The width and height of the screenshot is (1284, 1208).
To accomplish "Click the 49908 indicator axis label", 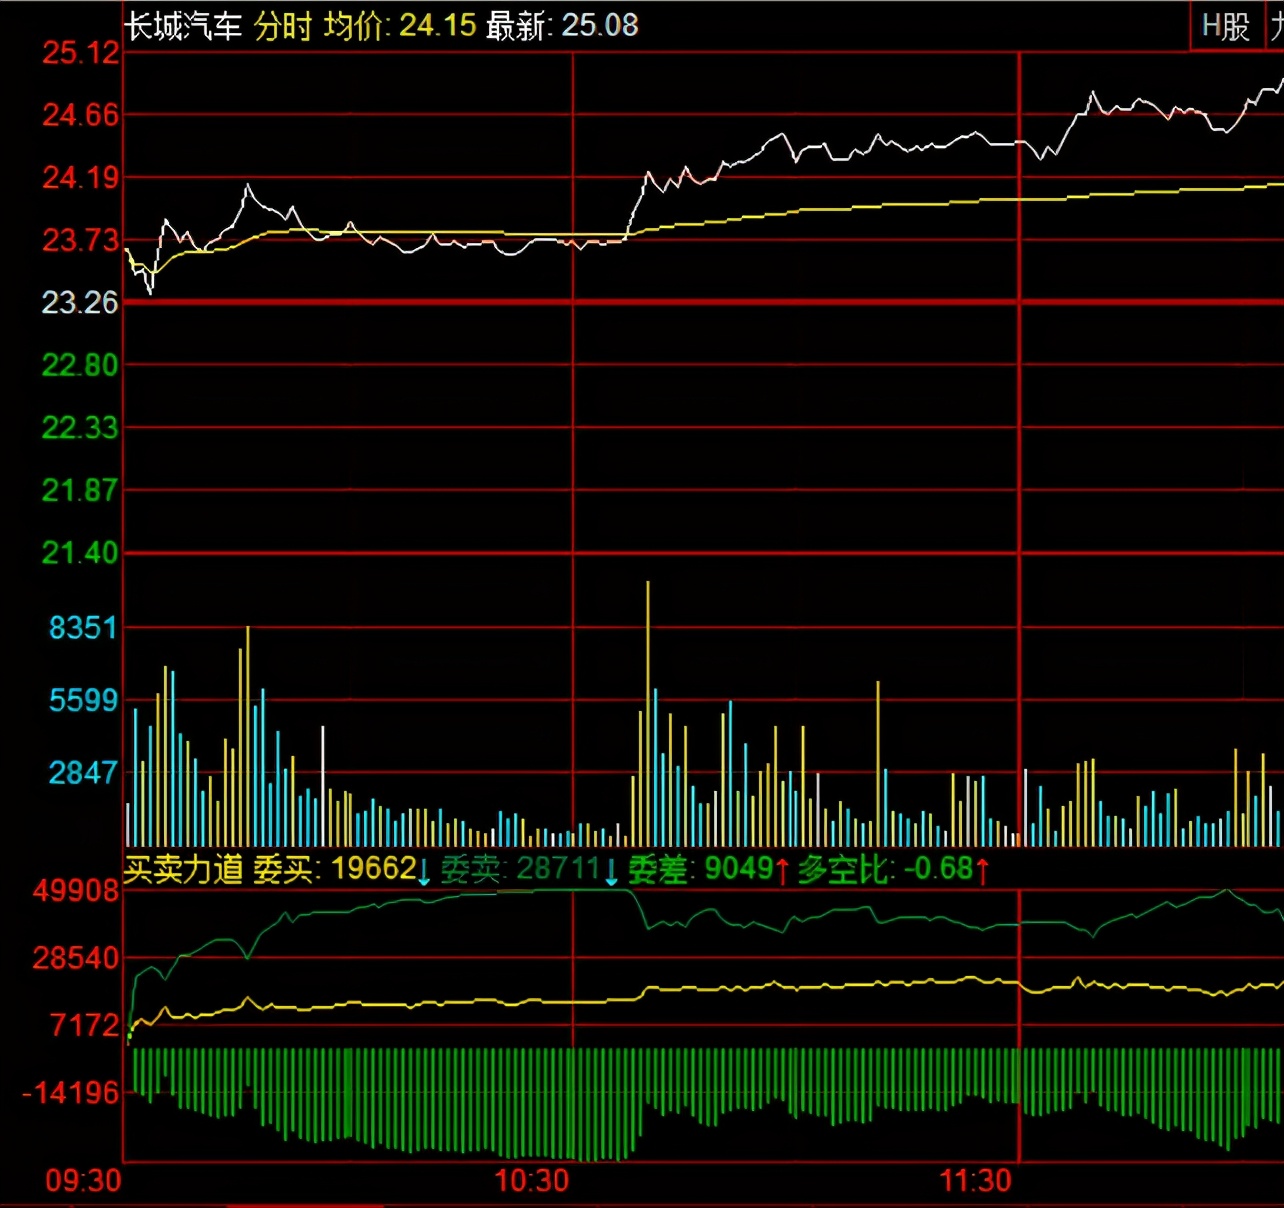I will point(76,890).
